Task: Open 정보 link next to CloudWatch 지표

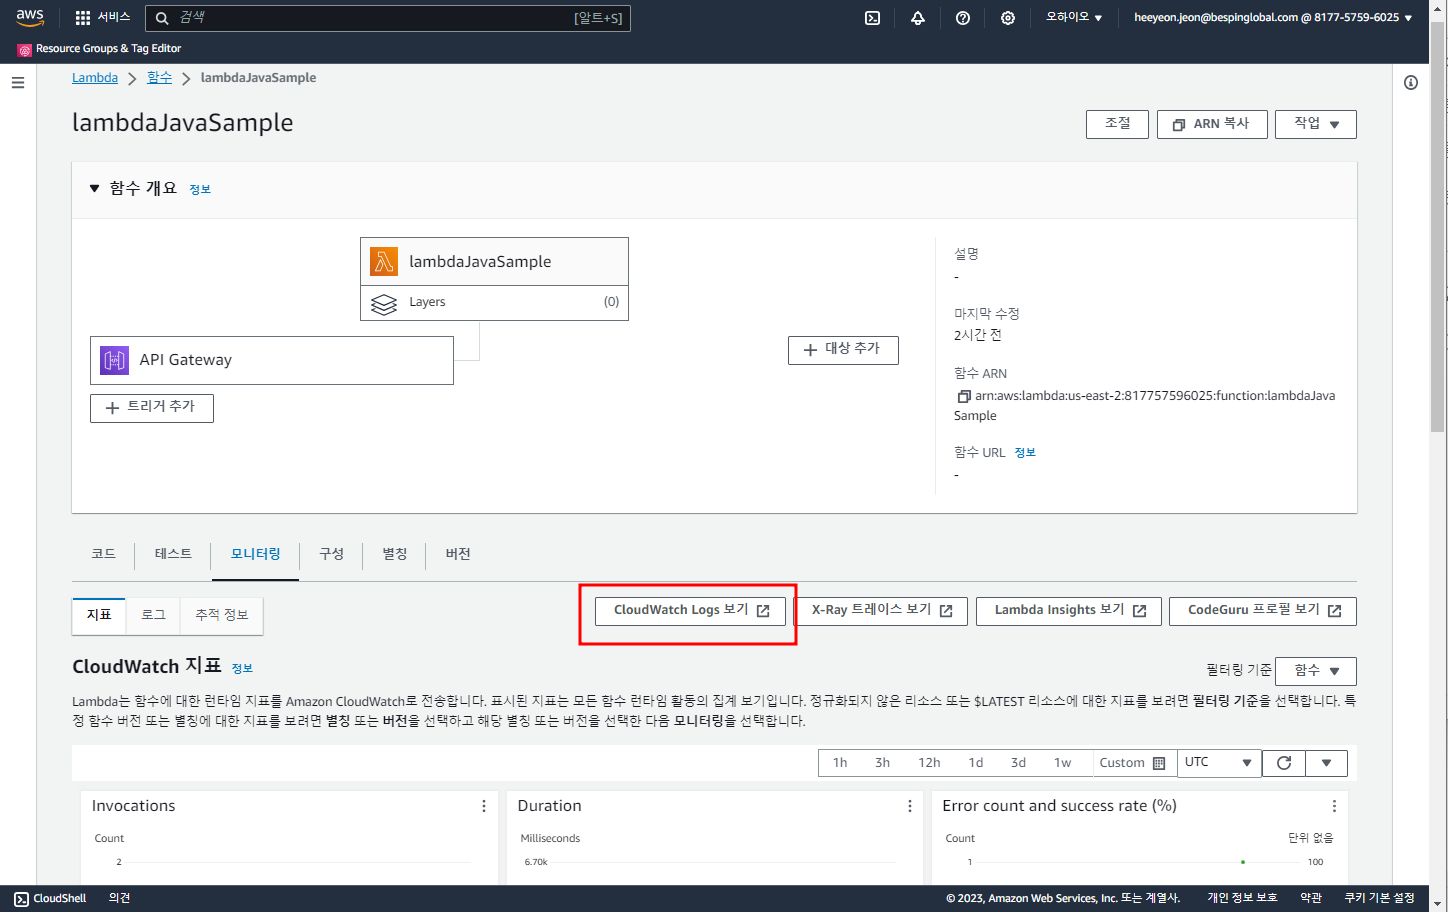Action: pyautogui.click(x=242, y=668)
